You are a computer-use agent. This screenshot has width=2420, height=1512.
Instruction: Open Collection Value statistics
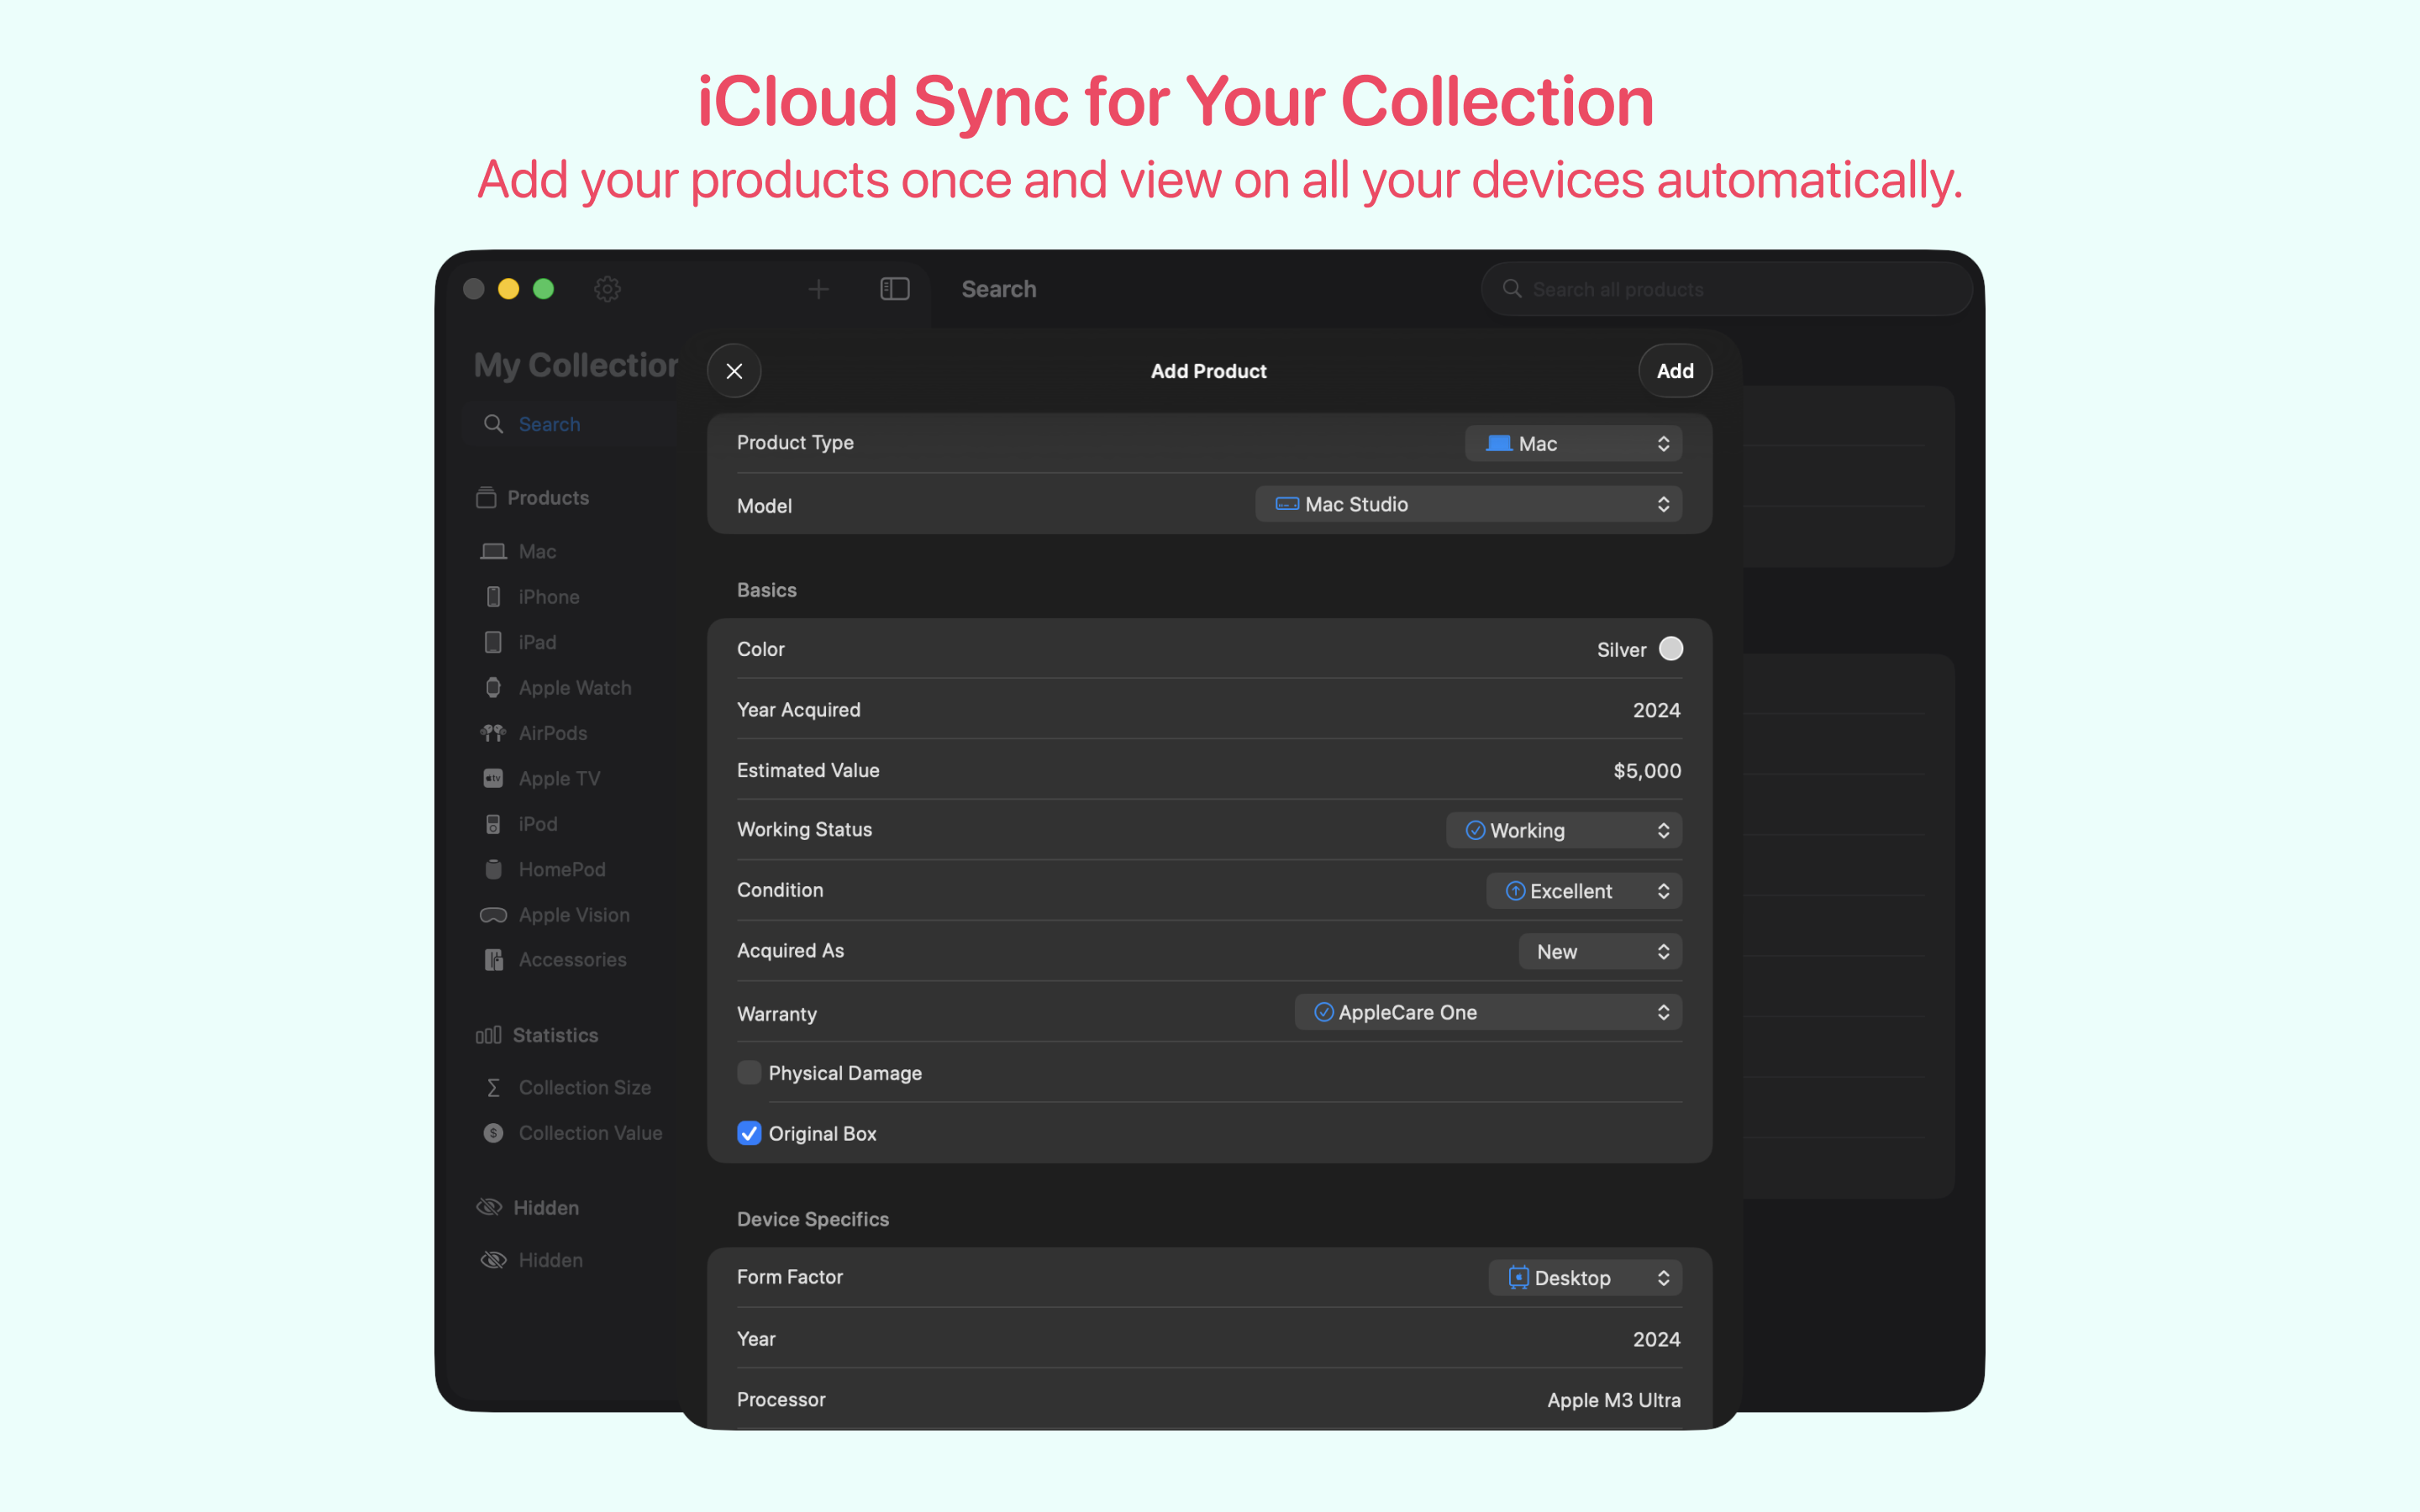590,1133
